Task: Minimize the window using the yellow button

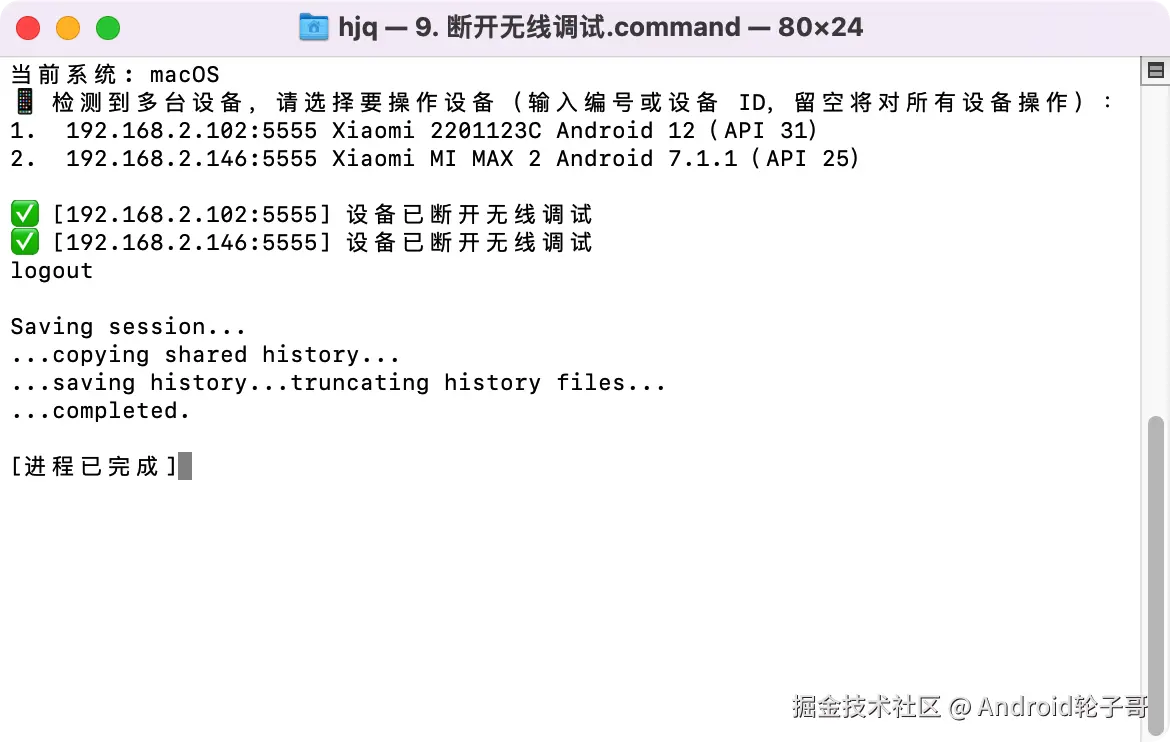Action: point(68,28)
